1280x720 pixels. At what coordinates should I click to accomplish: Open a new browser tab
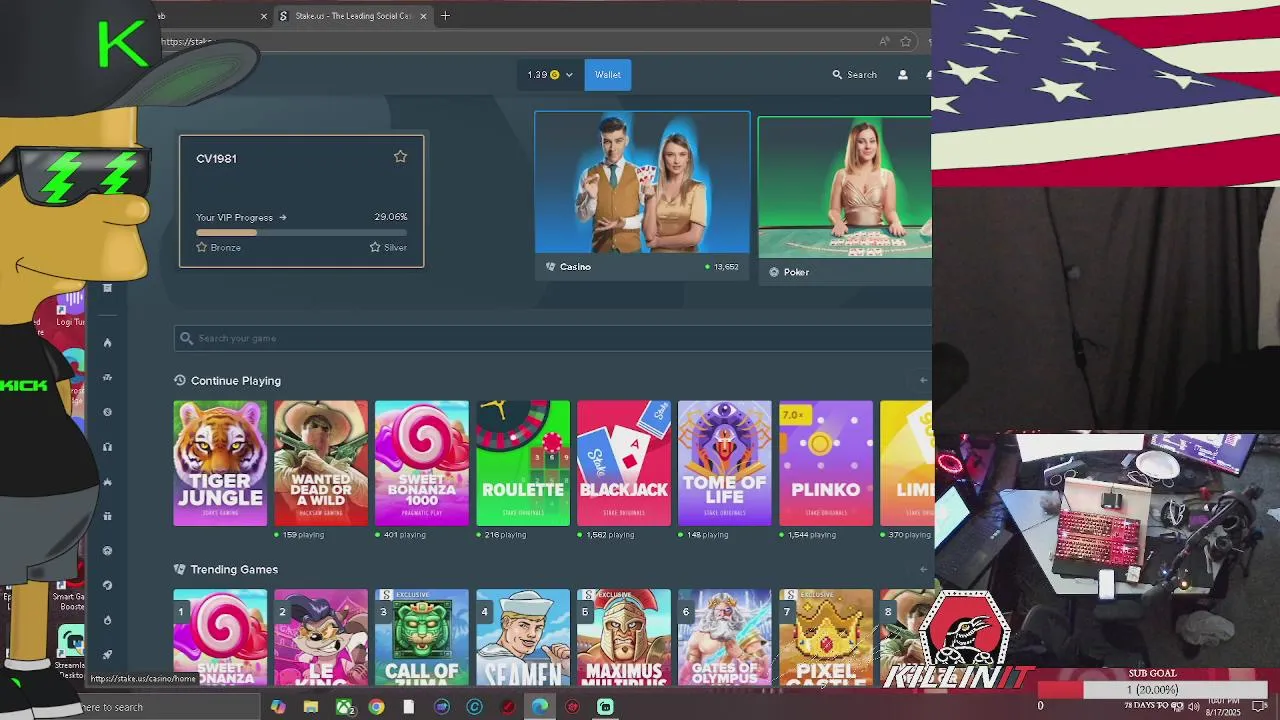pos(446,16)
